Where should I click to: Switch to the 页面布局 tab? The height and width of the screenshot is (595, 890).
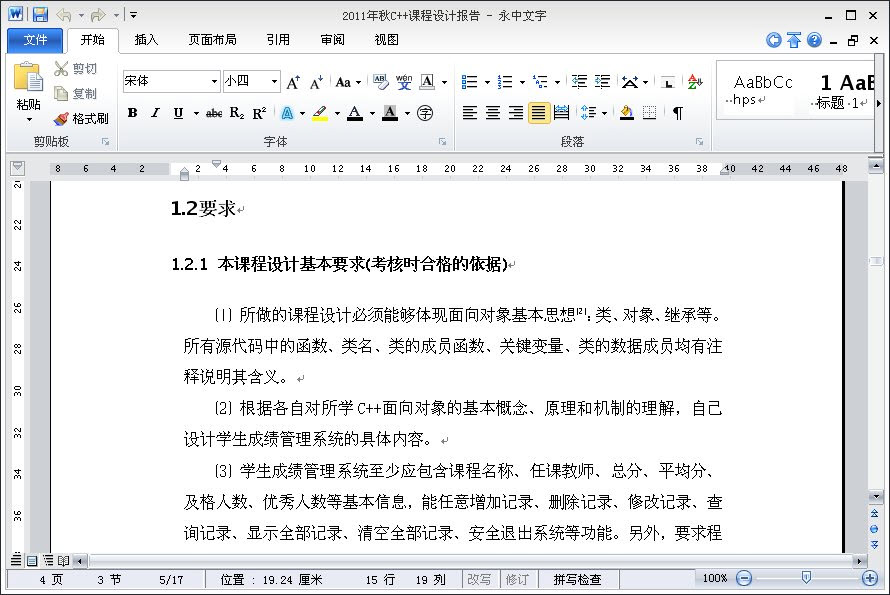212,39
